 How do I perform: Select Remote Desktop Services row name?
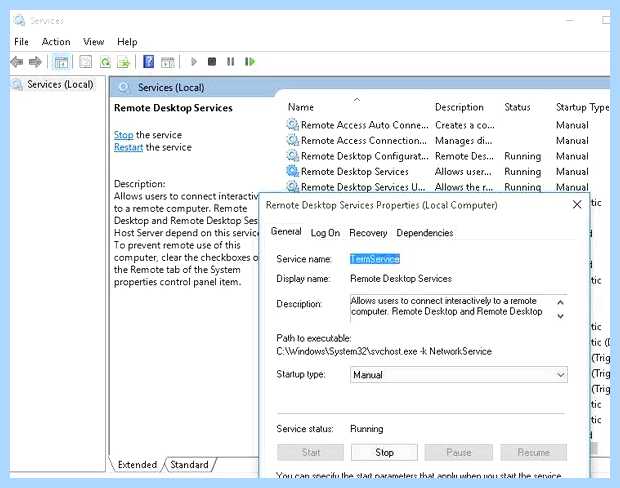pos(355,171)
